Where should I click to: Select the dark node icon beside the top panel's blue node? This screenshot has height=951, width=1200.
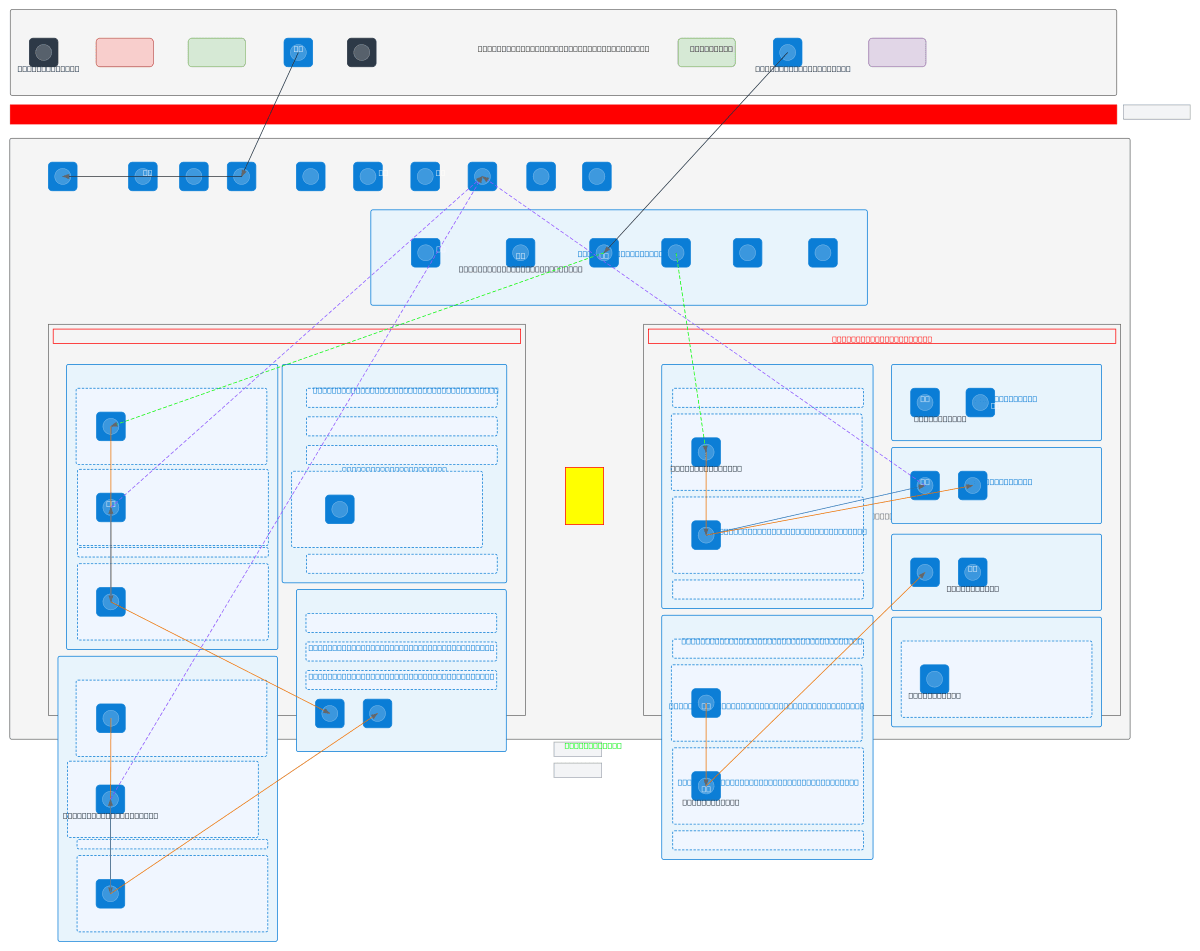tap(362, 52)
